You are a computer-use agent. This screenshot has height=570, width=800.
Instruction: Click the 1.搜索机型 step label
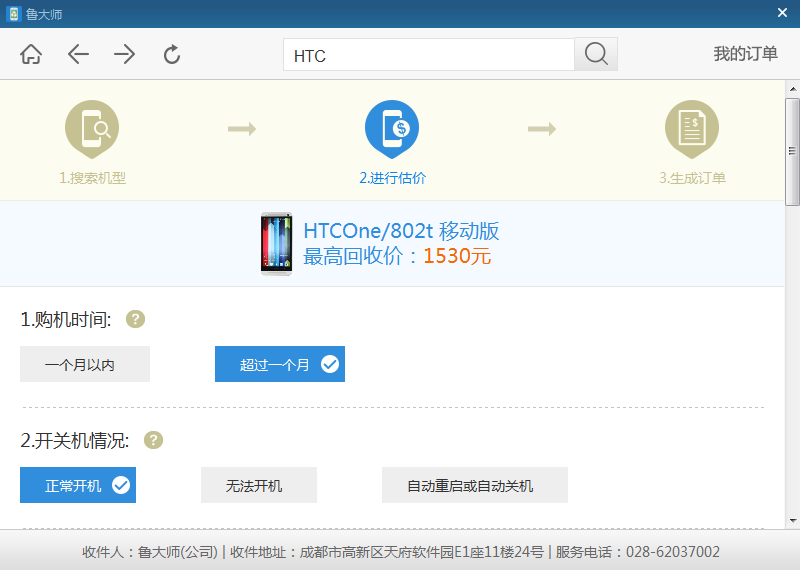click(92, 178)
